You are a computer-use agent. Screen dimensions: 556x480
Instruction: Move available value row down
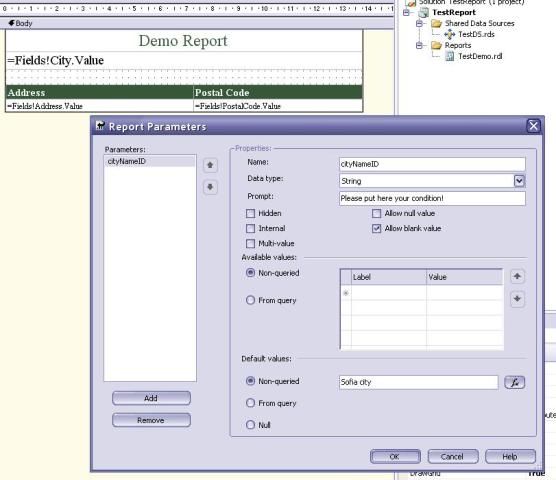click(517, 299)
